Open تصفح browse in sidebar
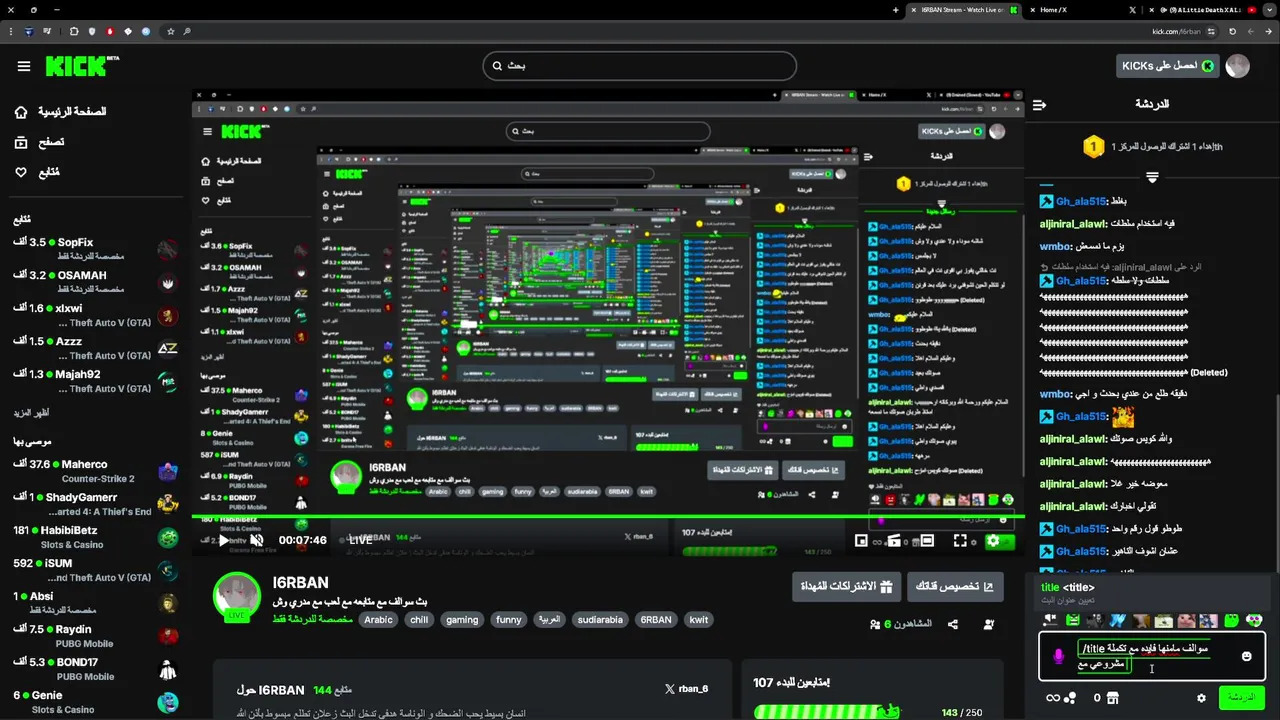The image size is (1280, 720). tap(40, 142)
